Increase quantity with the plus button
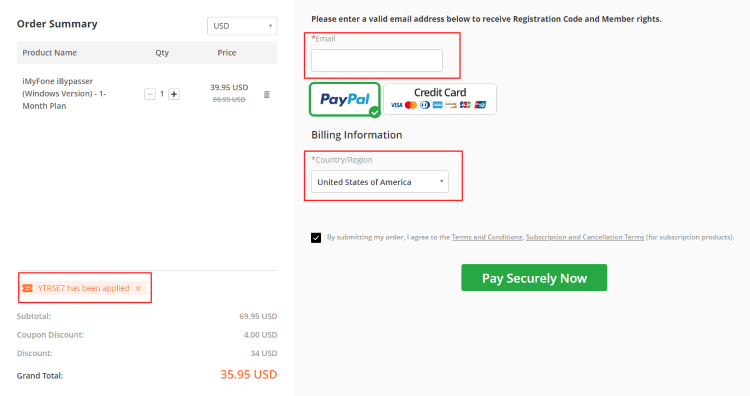Viewport: 750px width, 396px height. [x=174, y=94]
